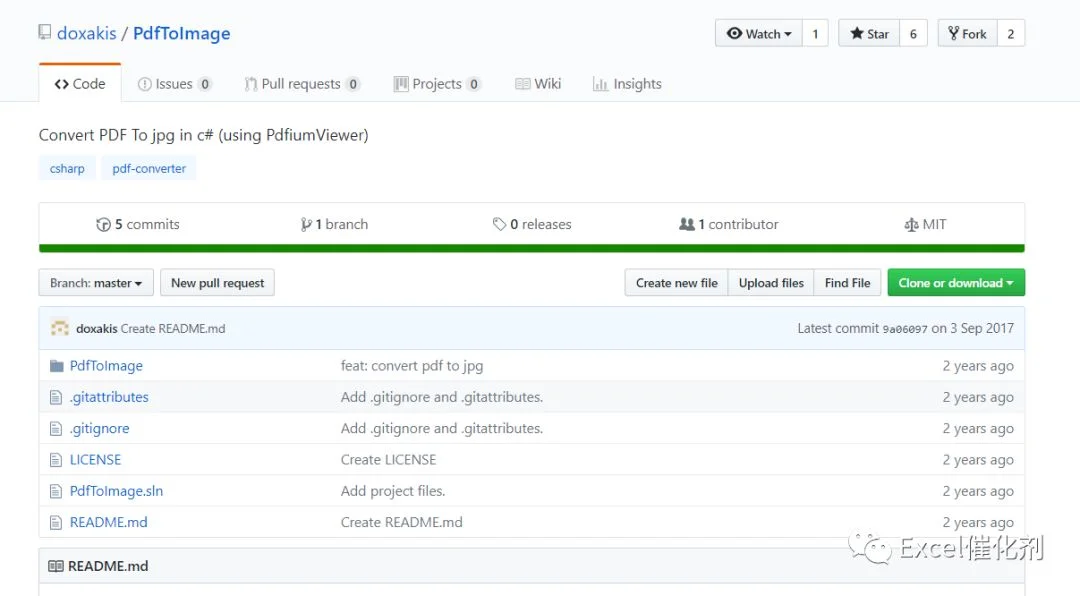The image size is (1080, 596).
Task: Click the green language bar
Action: (x=532, y=248)
